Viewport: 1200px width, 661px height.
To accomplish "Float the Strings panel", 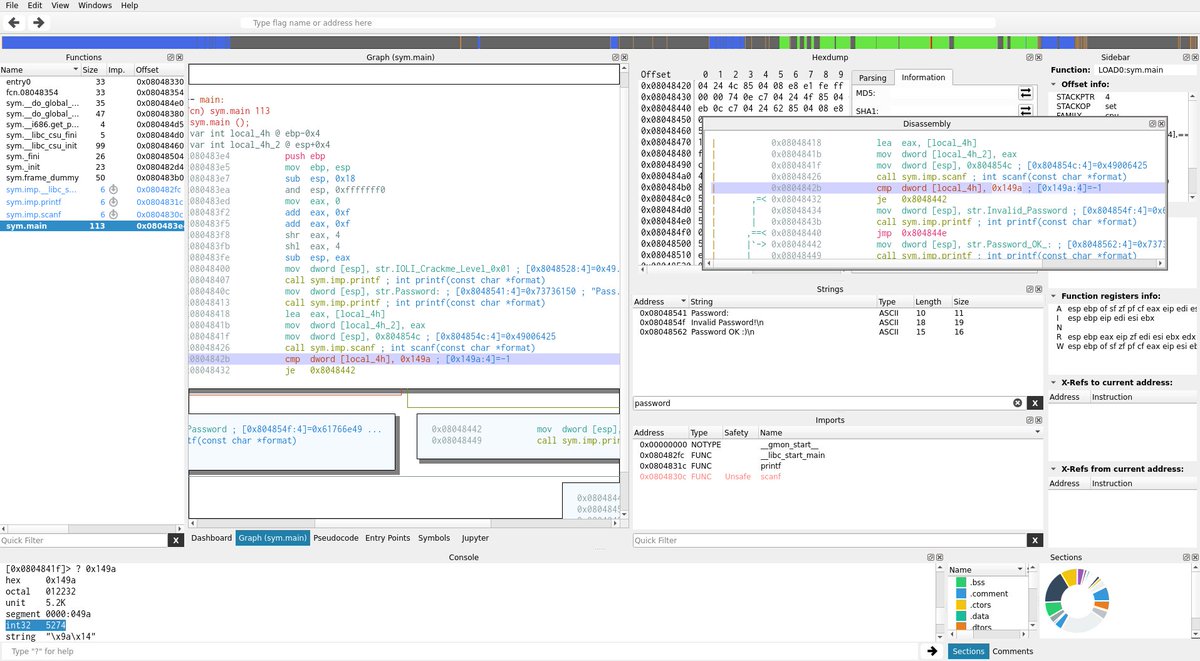I will point(1028,289).
